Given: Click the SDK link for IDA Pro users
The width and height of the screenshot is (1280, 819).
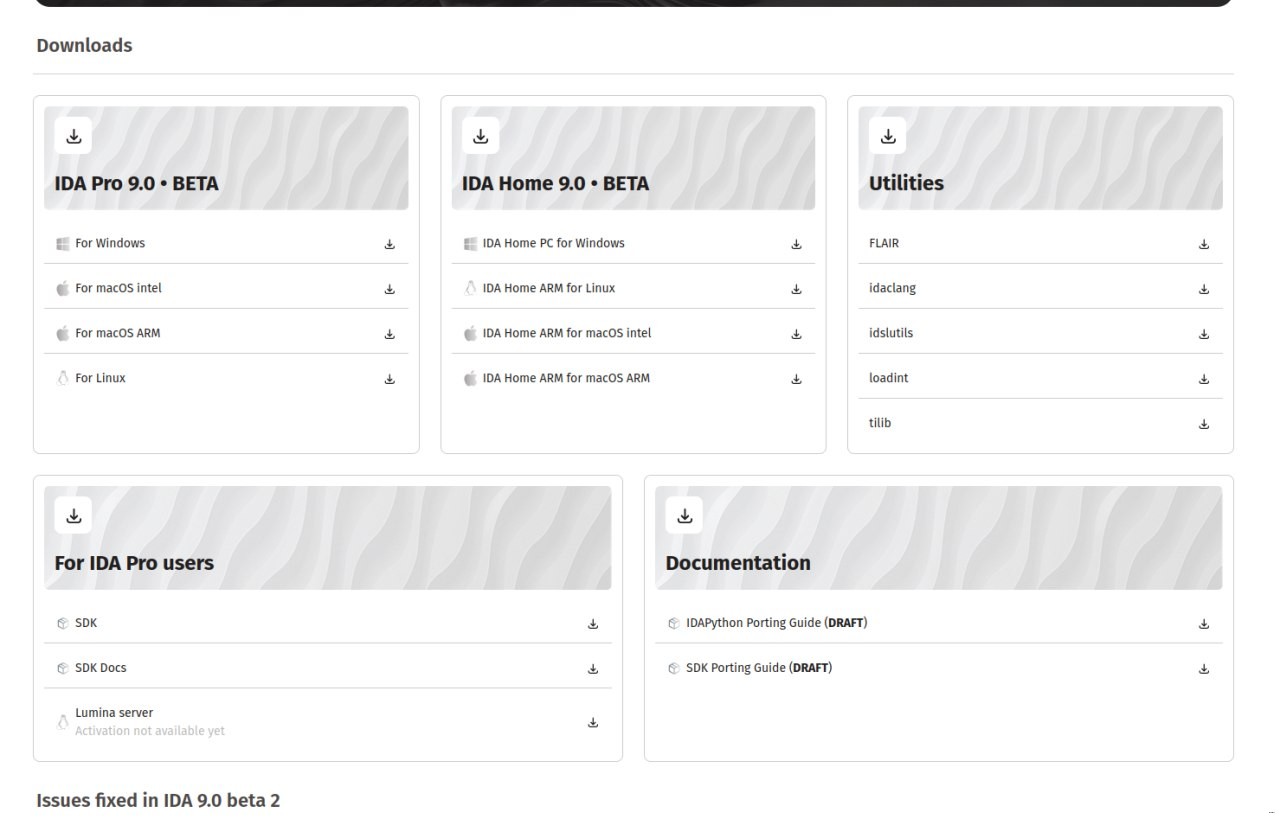Looking at the screenshot, I should (x=86, y=623).
